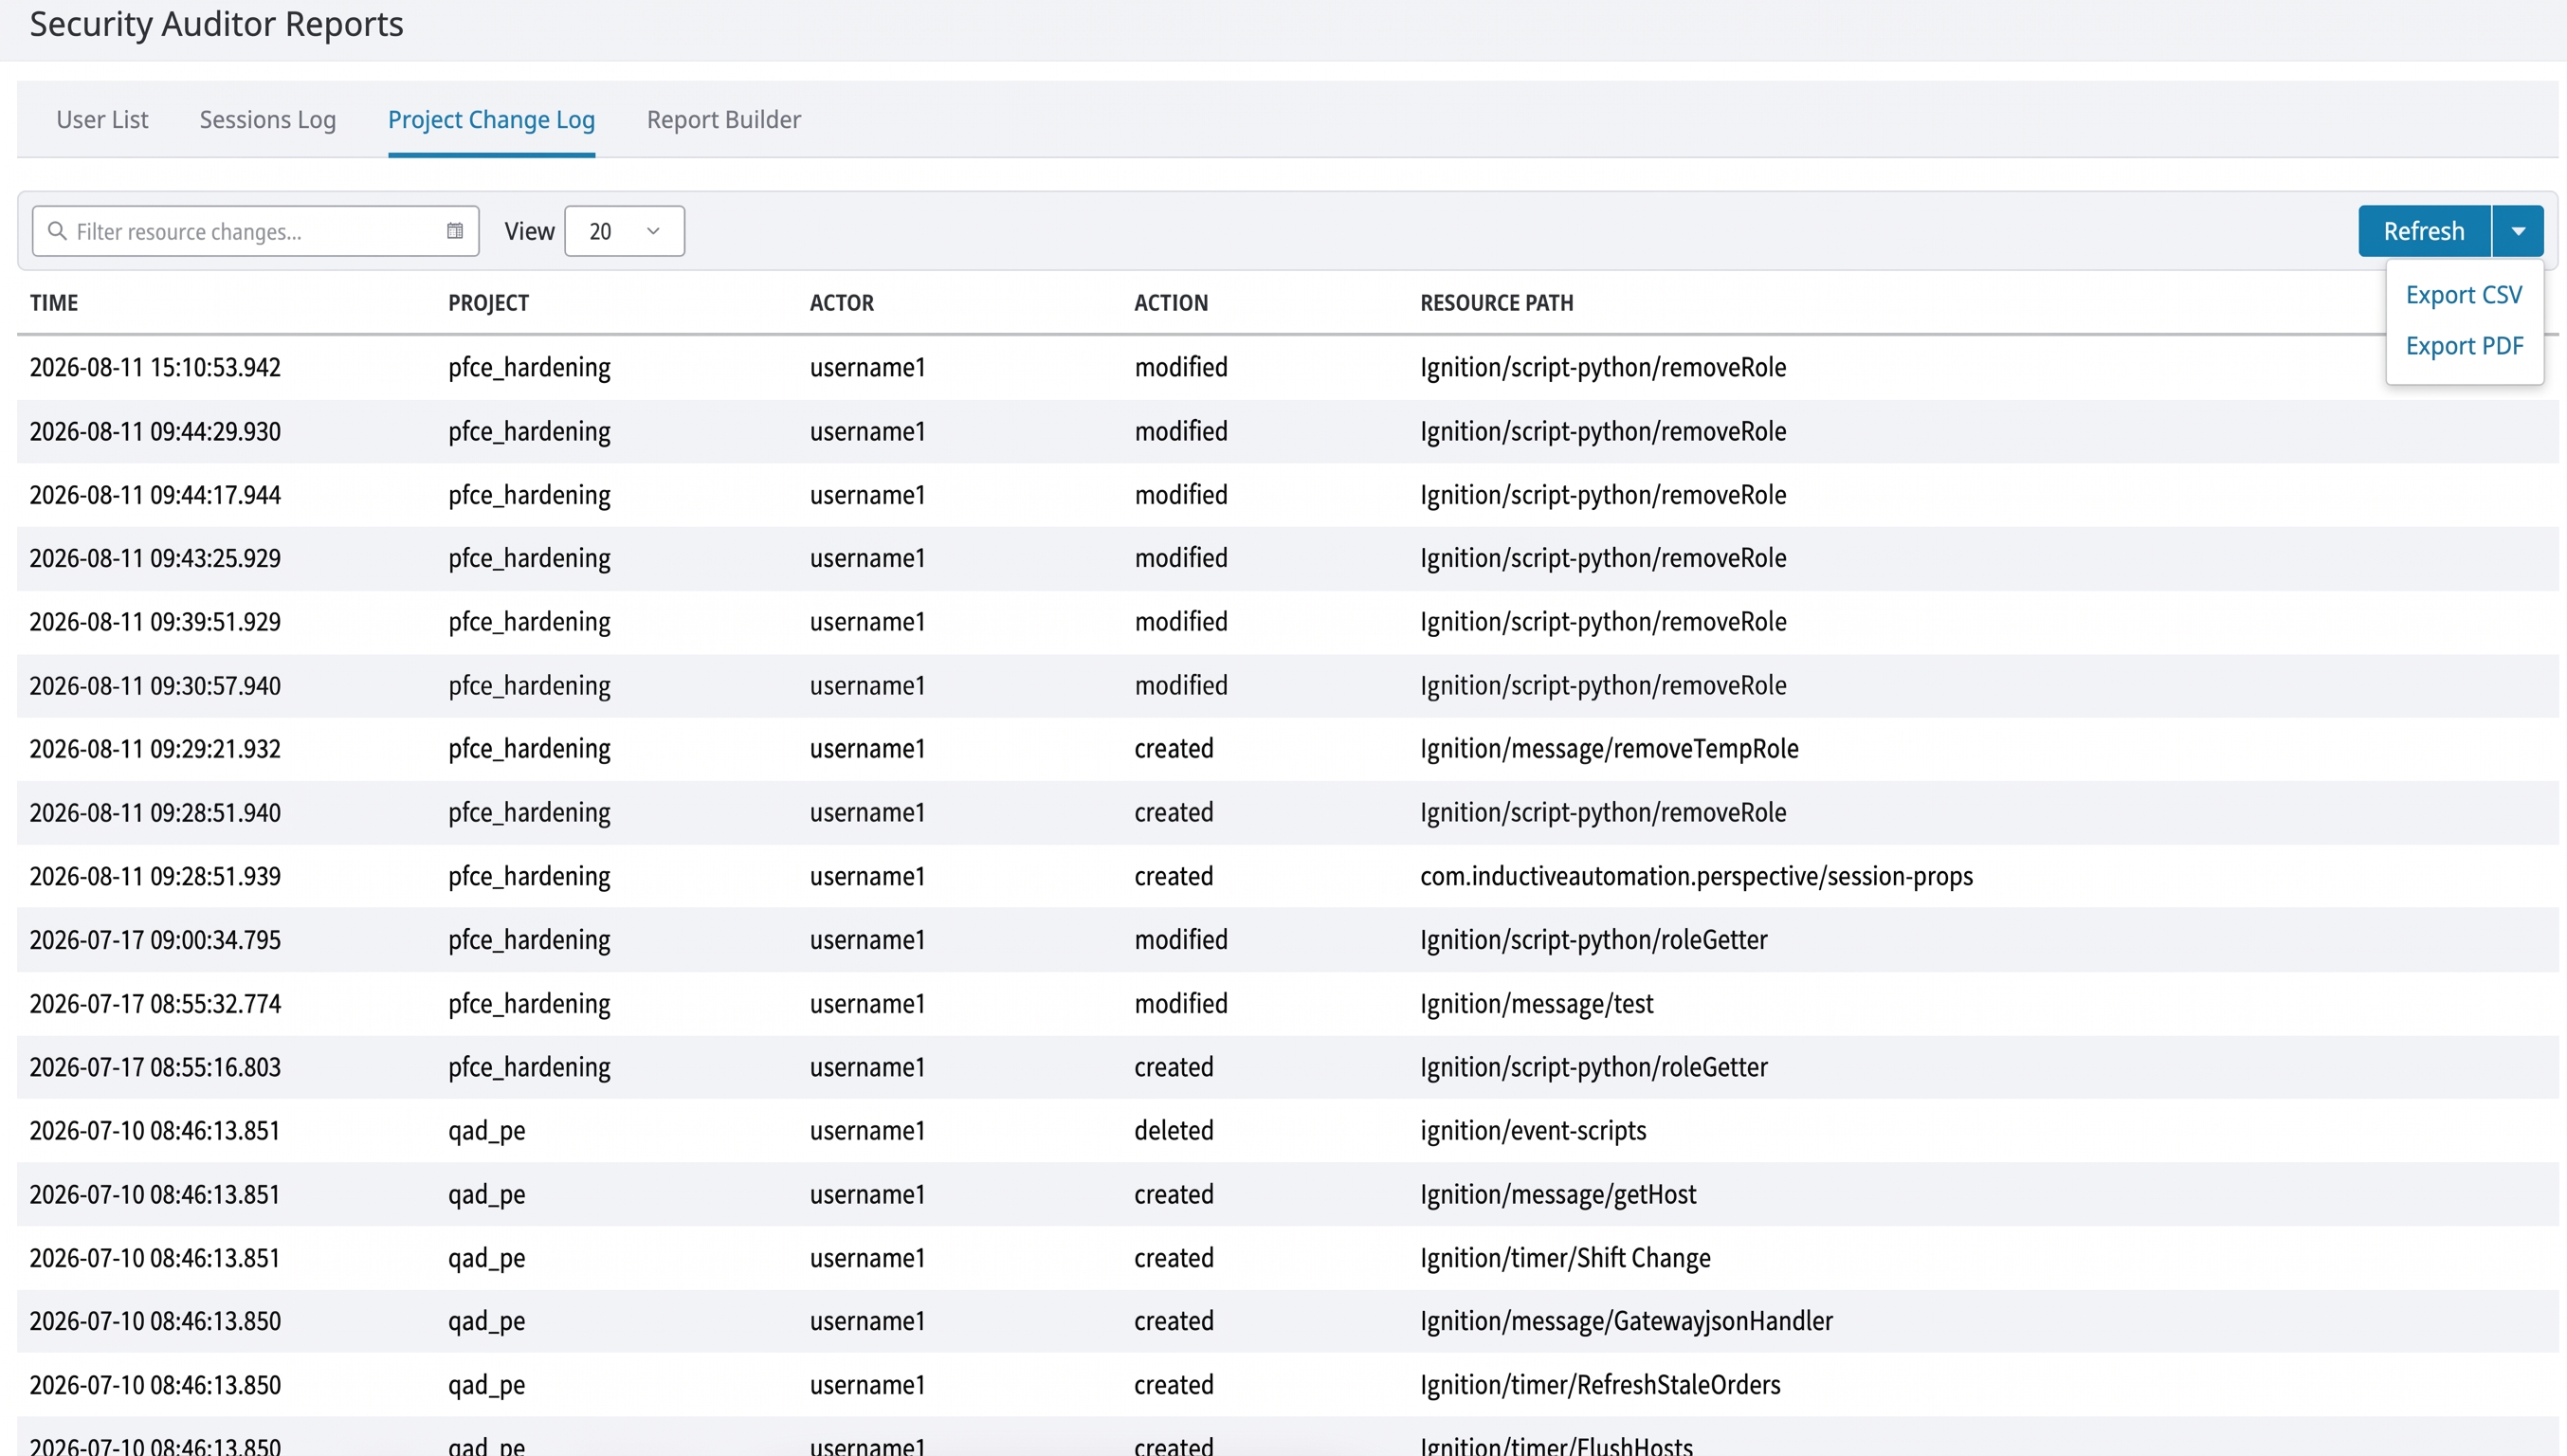Open the calendar date picker icon
Screen dimensions: 2567x1456
click(x=455, y=231)
